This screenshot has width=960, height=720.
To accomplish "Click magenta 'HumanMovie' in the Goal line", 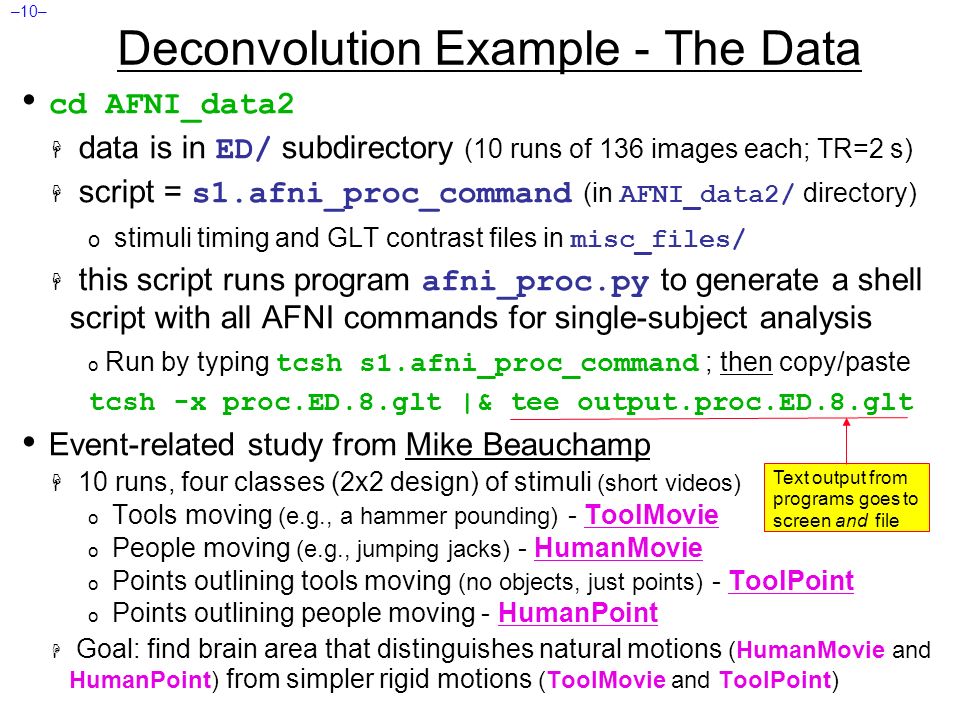I will tap(811, 650).
